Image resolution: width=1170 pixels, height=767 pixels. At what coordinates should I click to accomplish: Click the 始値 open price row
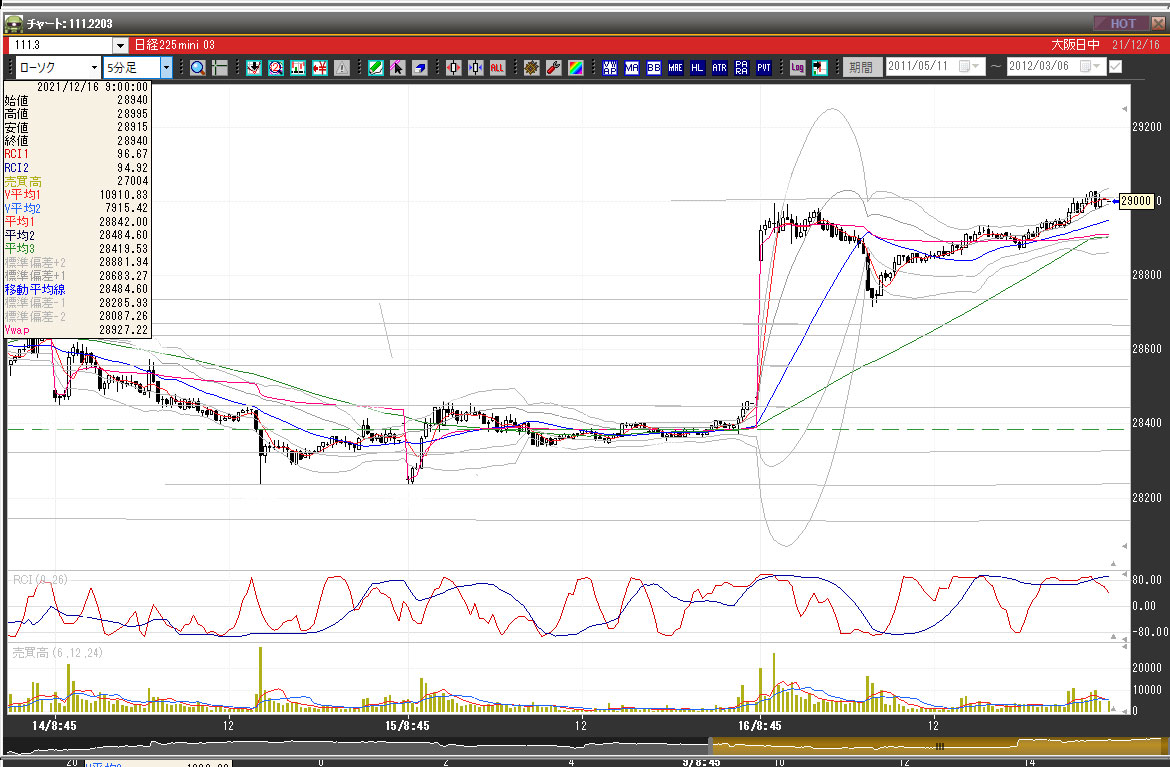(x=76, y=100)
